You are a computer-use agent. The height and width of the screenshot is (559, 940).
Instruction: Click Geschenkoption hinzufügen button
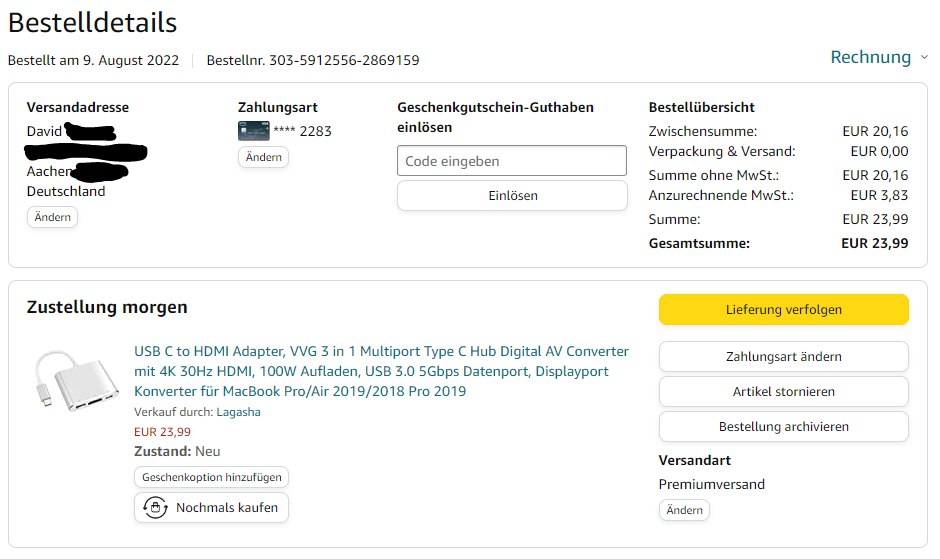(x=211, y=478)
